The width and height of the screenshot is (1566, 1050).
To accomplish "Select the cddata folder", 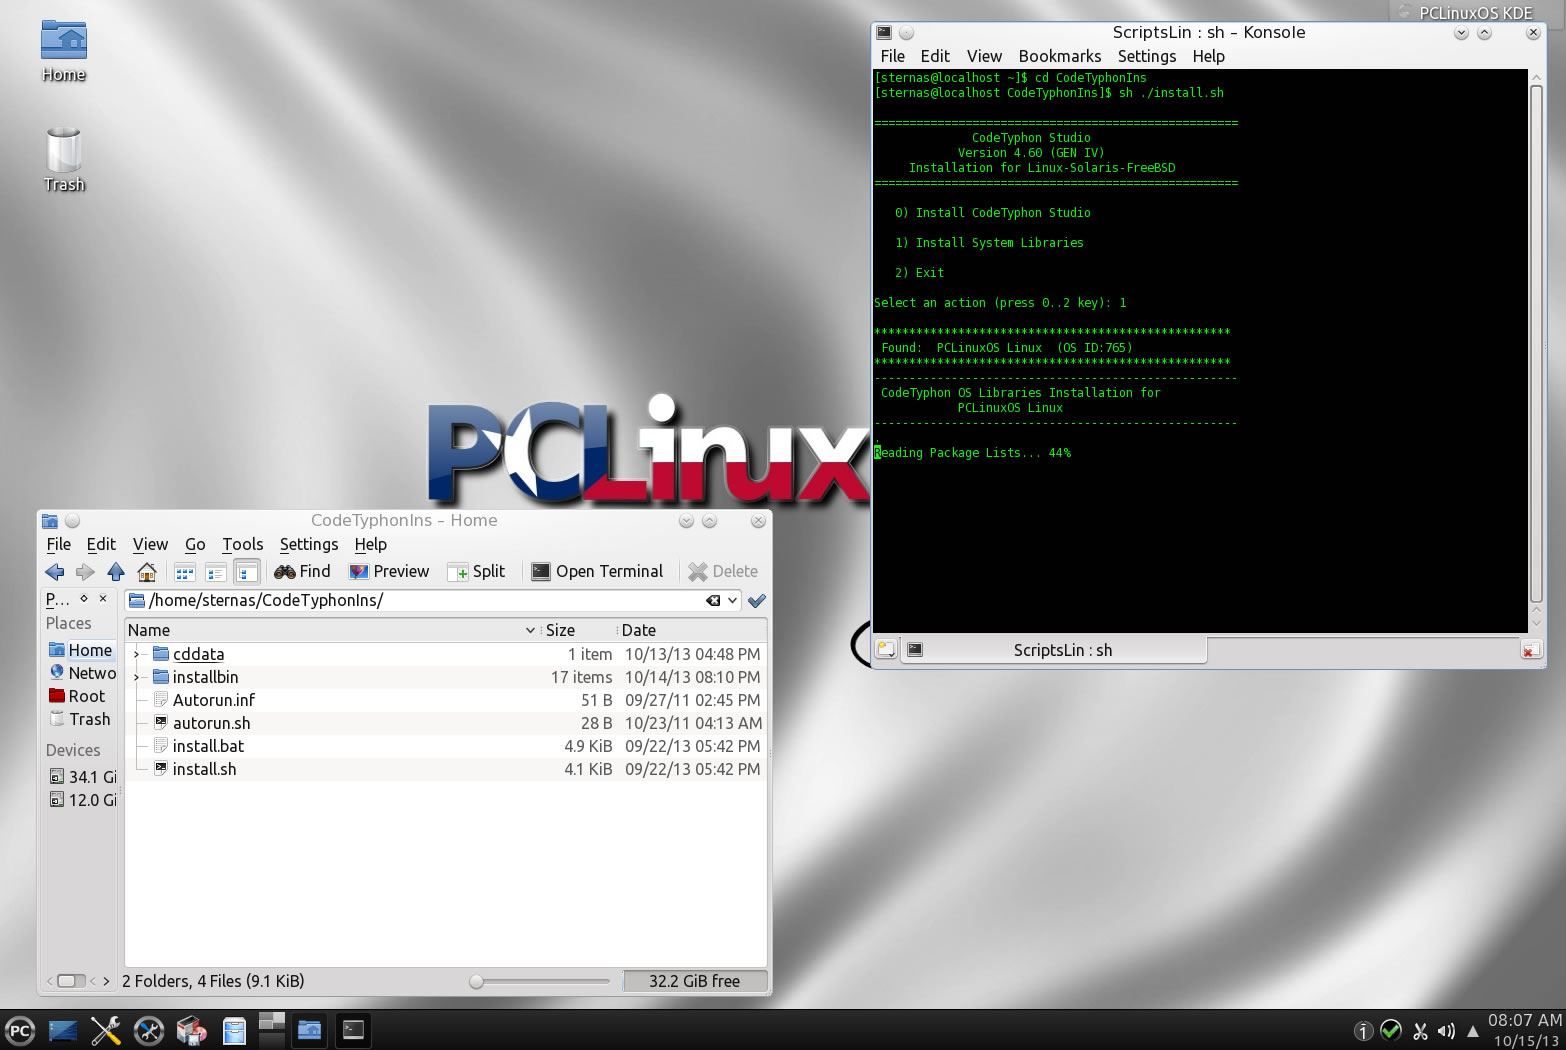I will click(198, 654).
